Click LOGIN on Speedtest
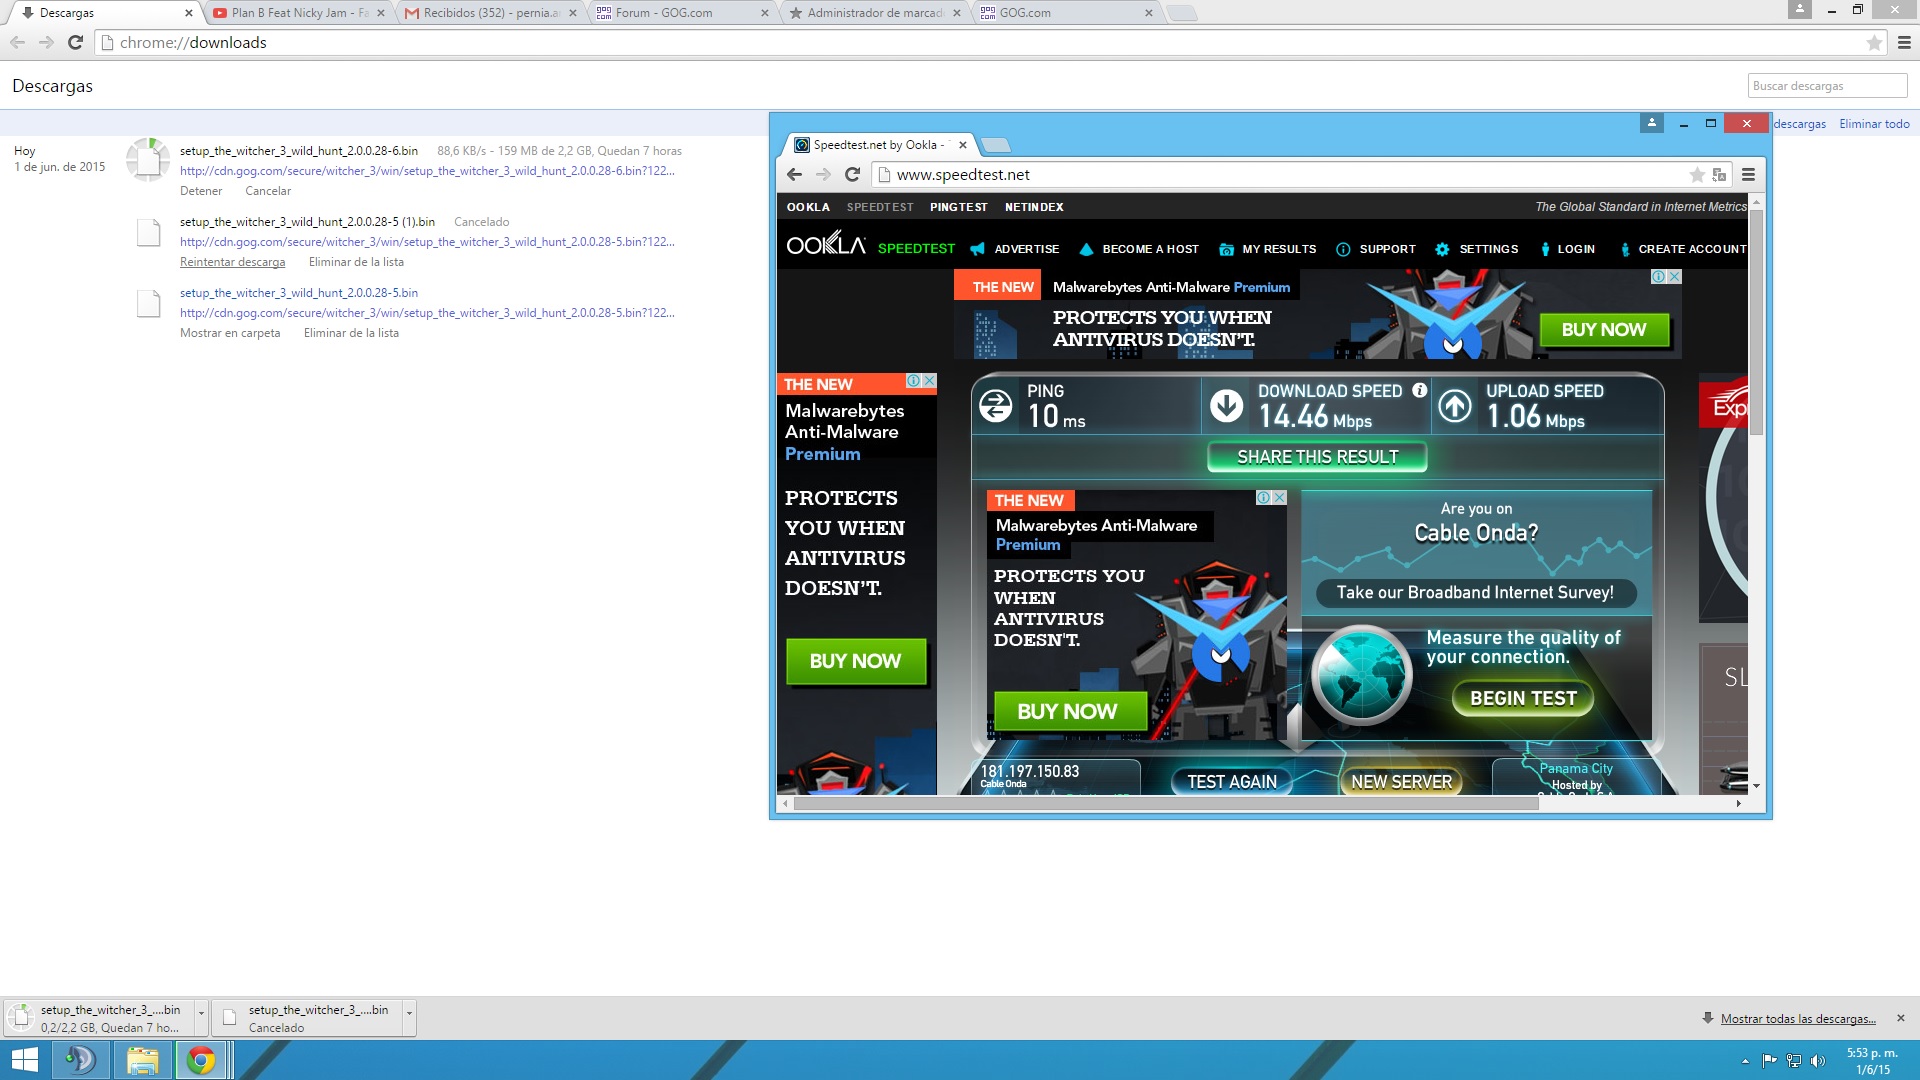Screen dimensions: 1920x1080 coord(1567,249)
